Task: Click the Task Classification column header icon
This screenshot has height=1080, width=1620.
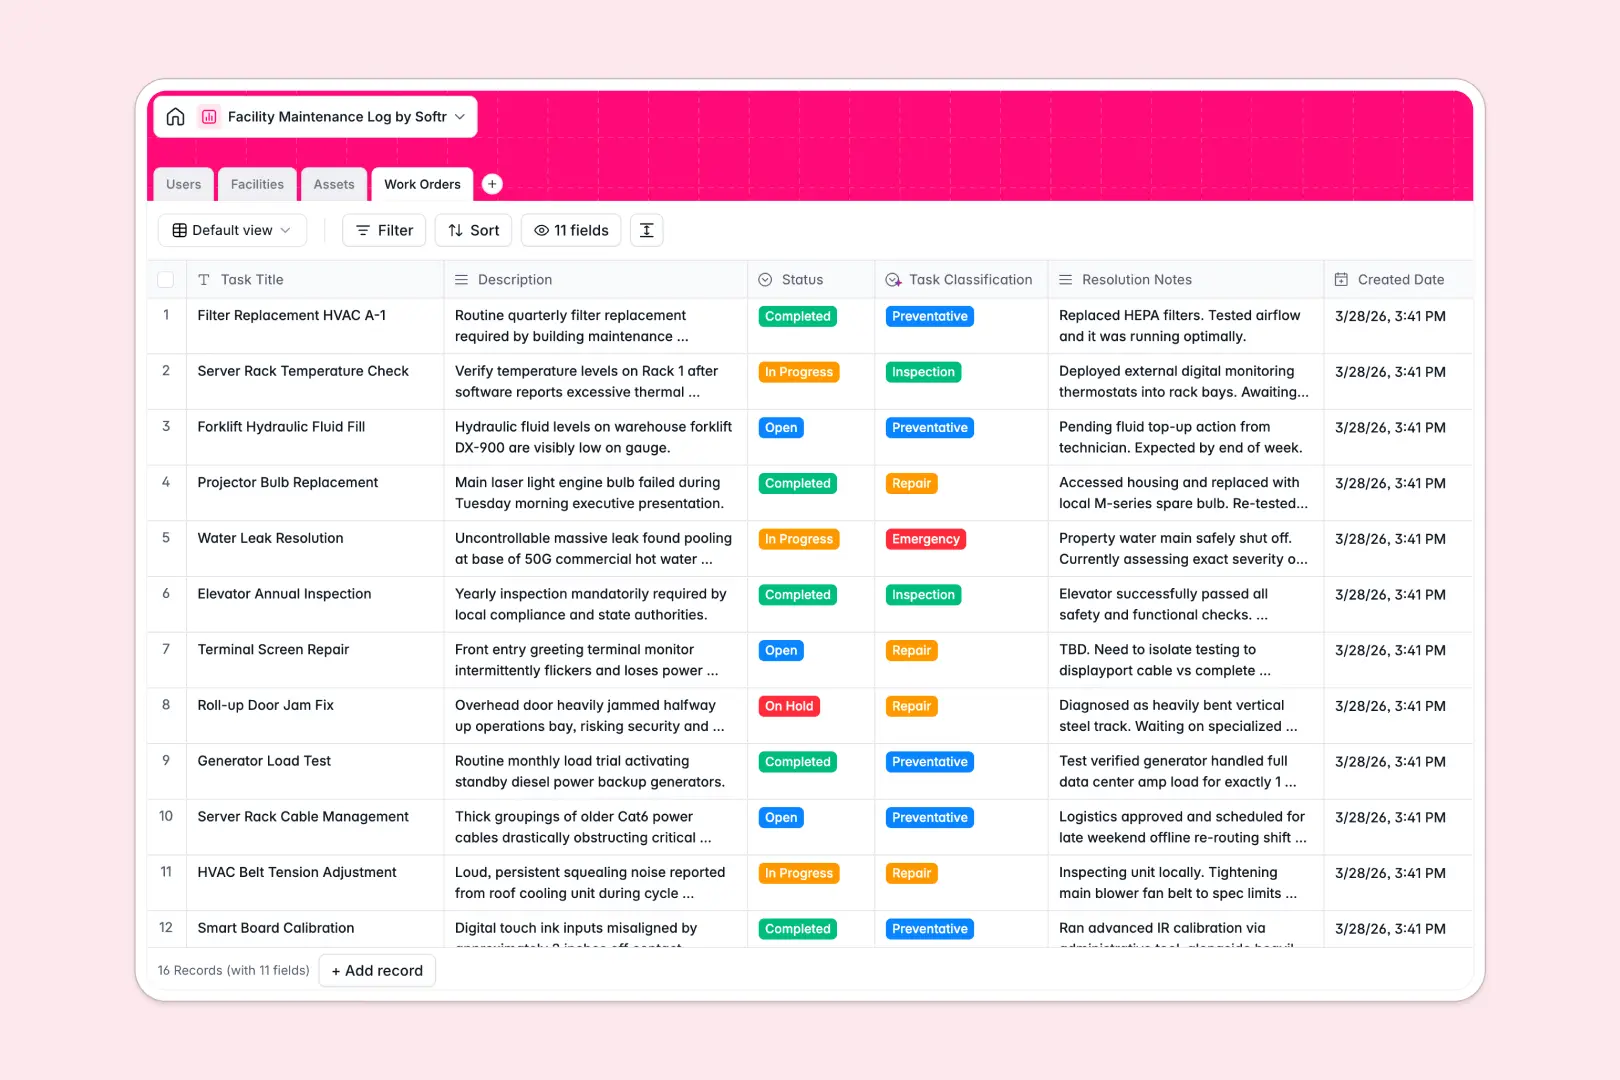Action: [893, 279]
